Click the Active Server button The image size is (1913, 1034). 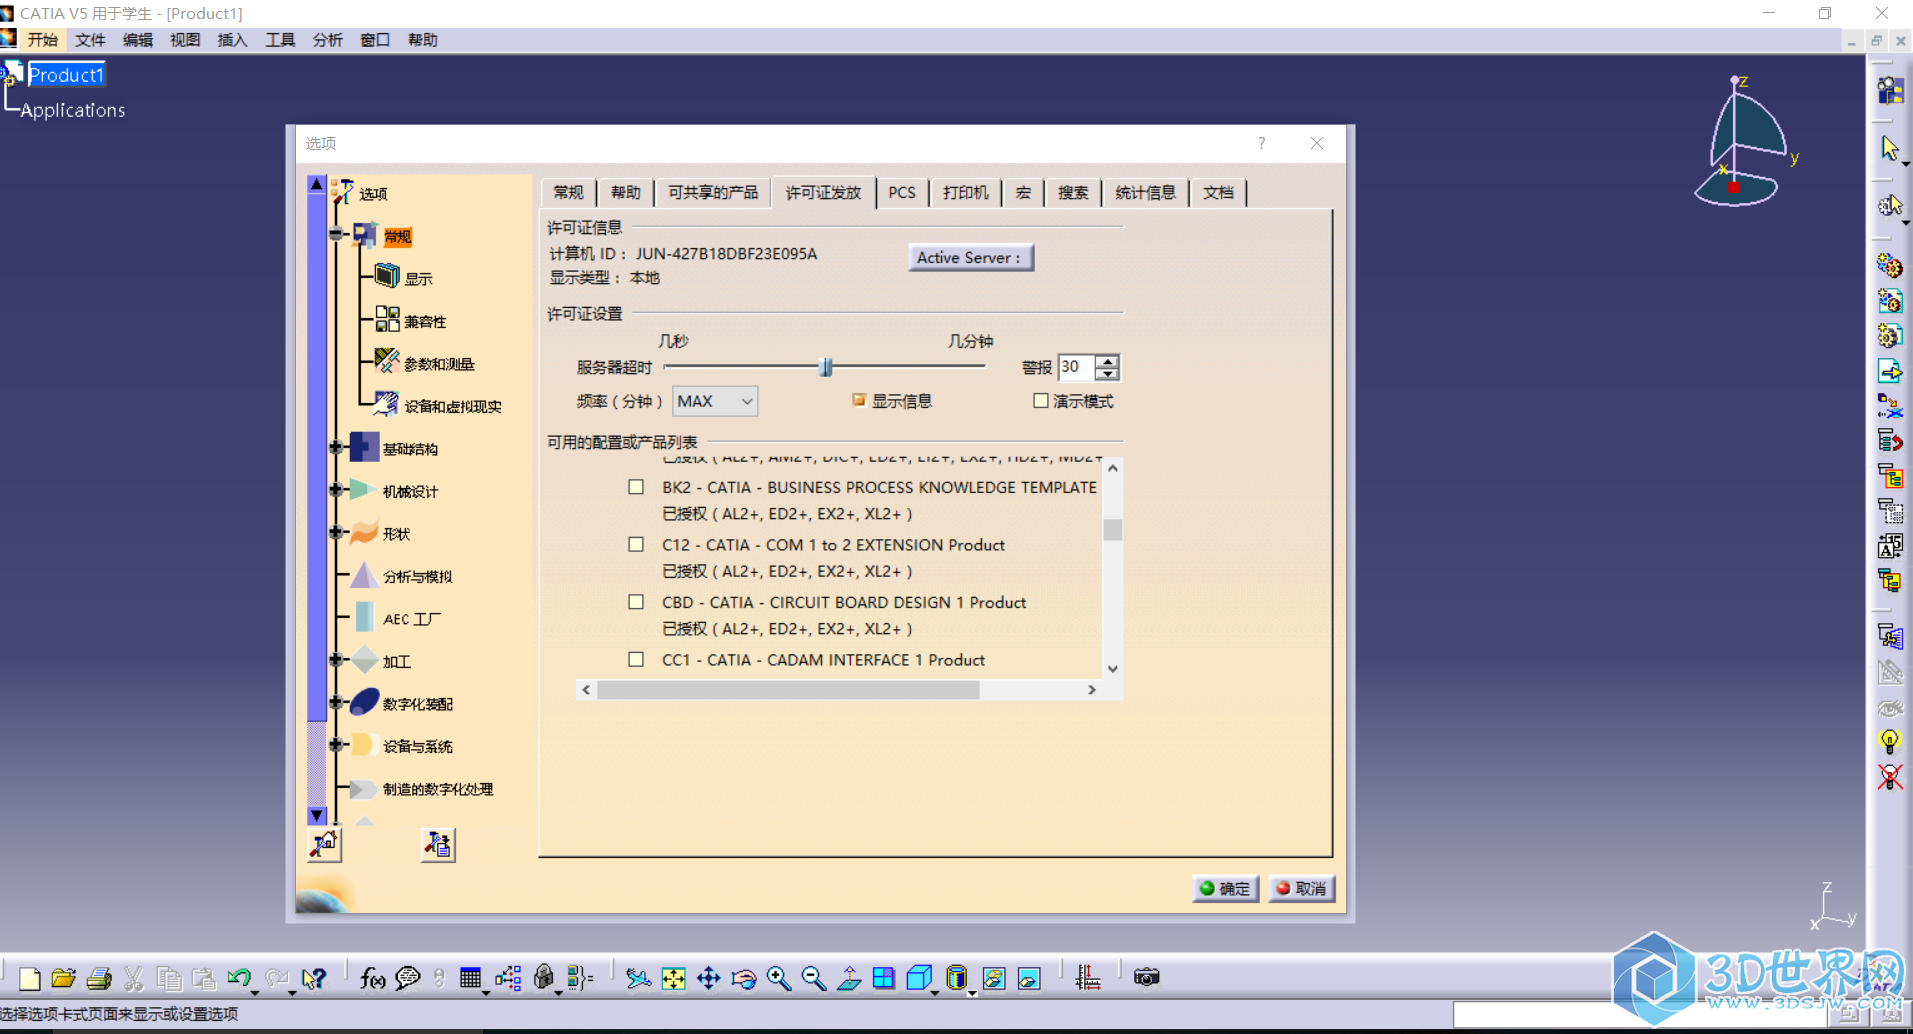[x=970, y=258]
